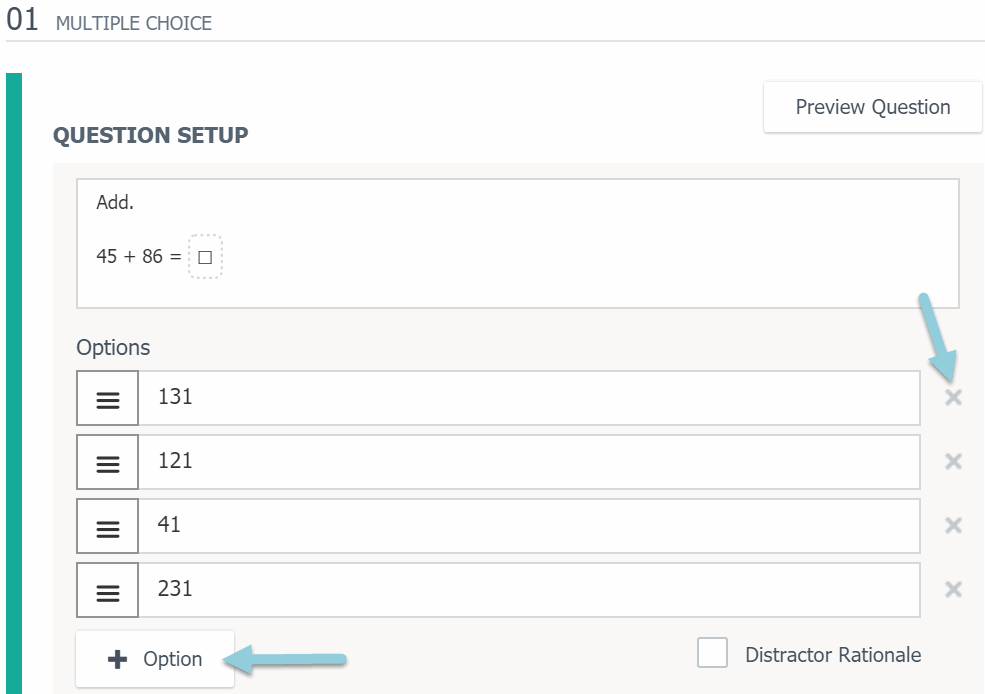Delete the 131 option

tap(953, 398)
